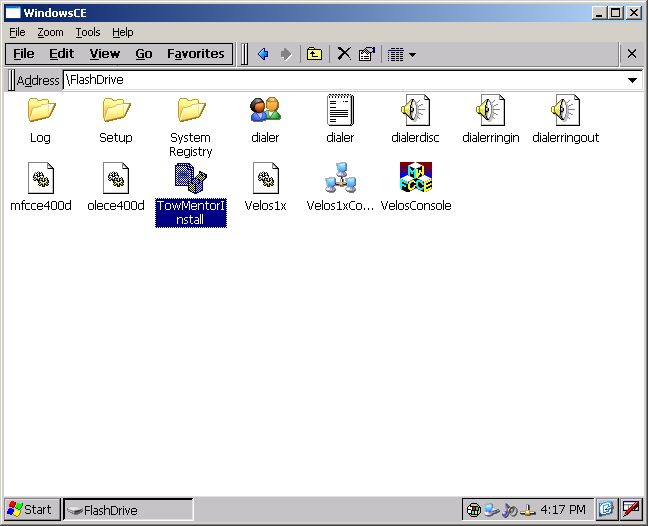The image size is (648, 526).
Task: Select the dialerdisc sound file
Action: 415,120
